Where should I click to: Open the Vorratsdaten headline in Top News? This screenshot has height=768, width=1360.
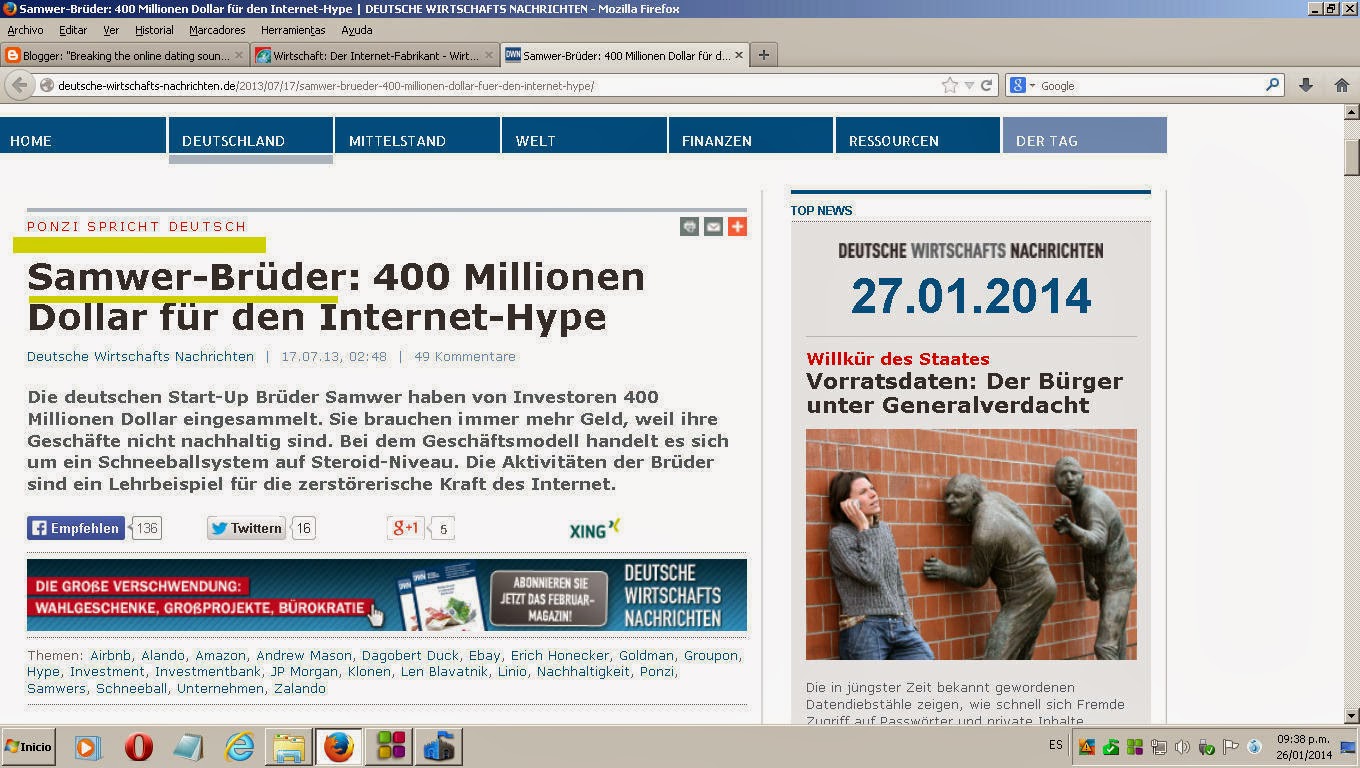point(964,393)
